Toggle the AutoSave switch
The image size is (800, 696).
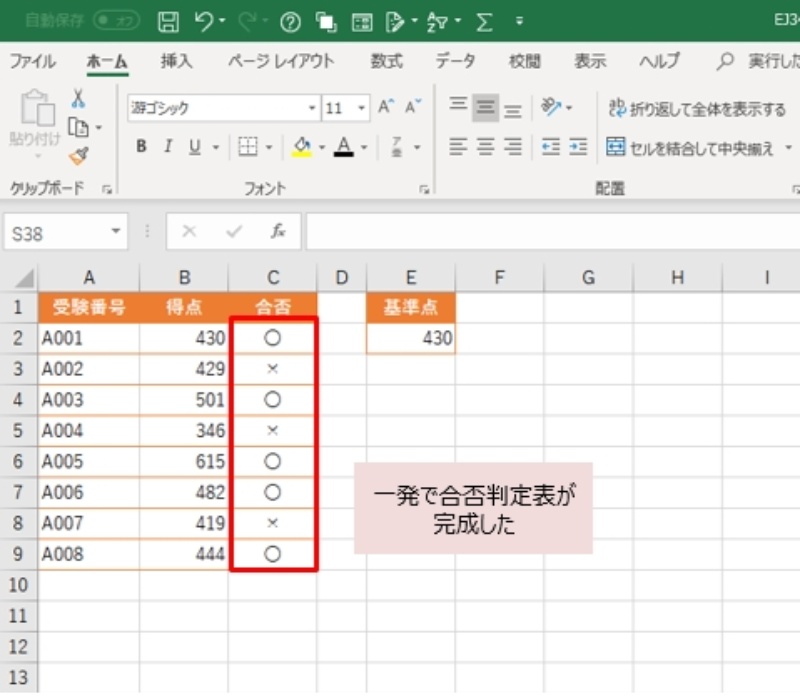(x=116, y=21)
